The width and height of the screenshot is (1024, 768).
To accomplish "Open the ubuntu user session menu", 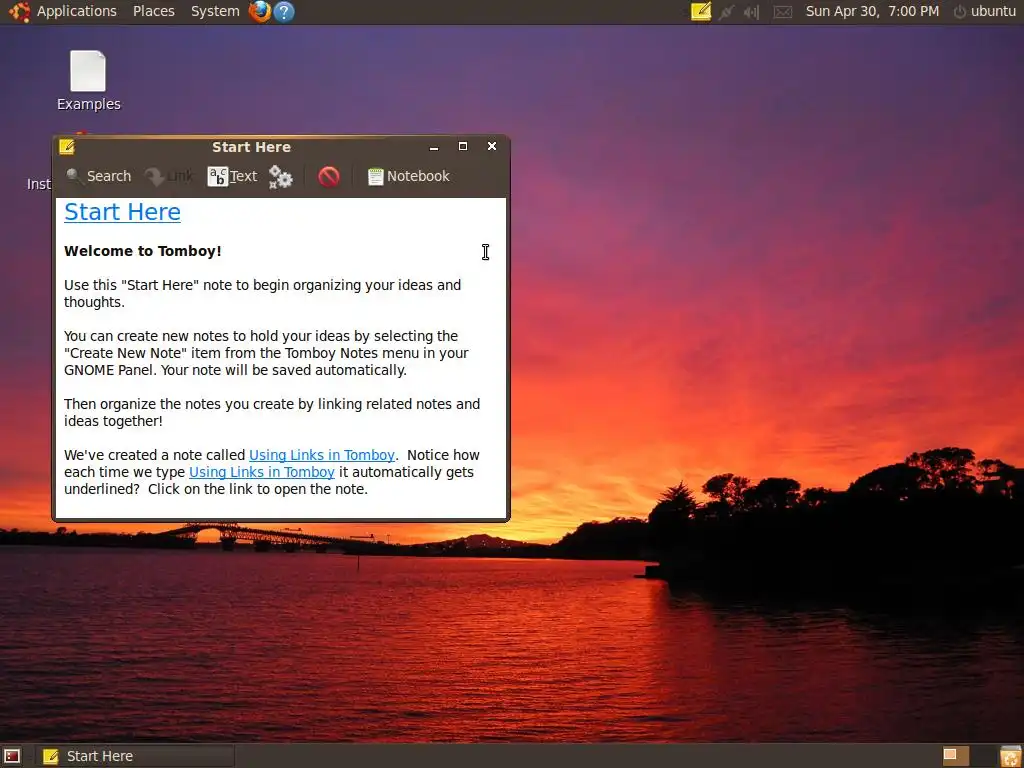I will [x=985, y=11].
